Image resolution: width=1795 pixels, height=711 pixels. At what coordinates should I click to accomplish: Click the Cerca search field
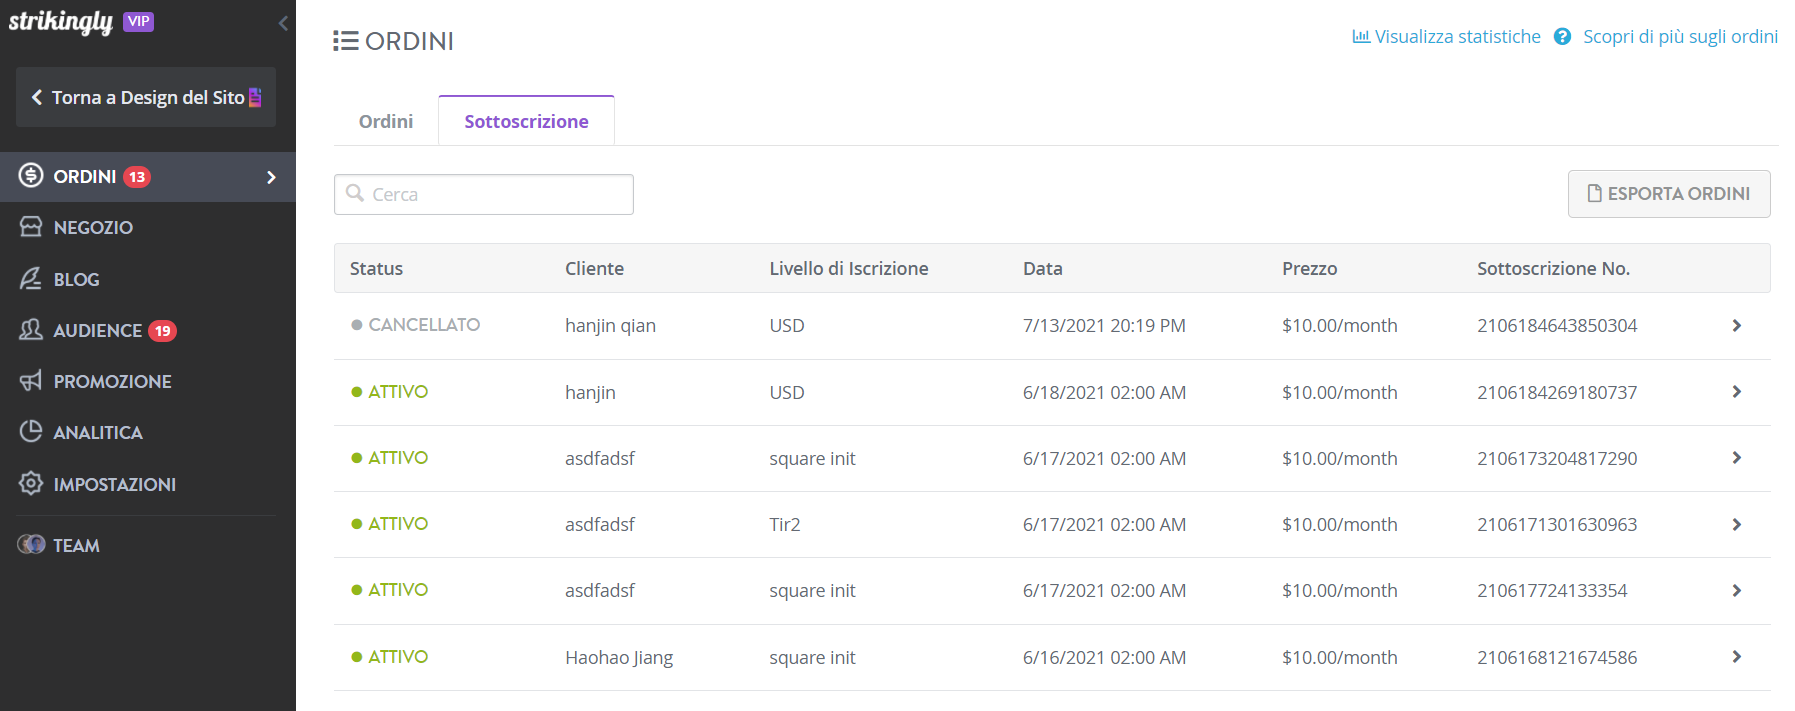tap(484, 194)
